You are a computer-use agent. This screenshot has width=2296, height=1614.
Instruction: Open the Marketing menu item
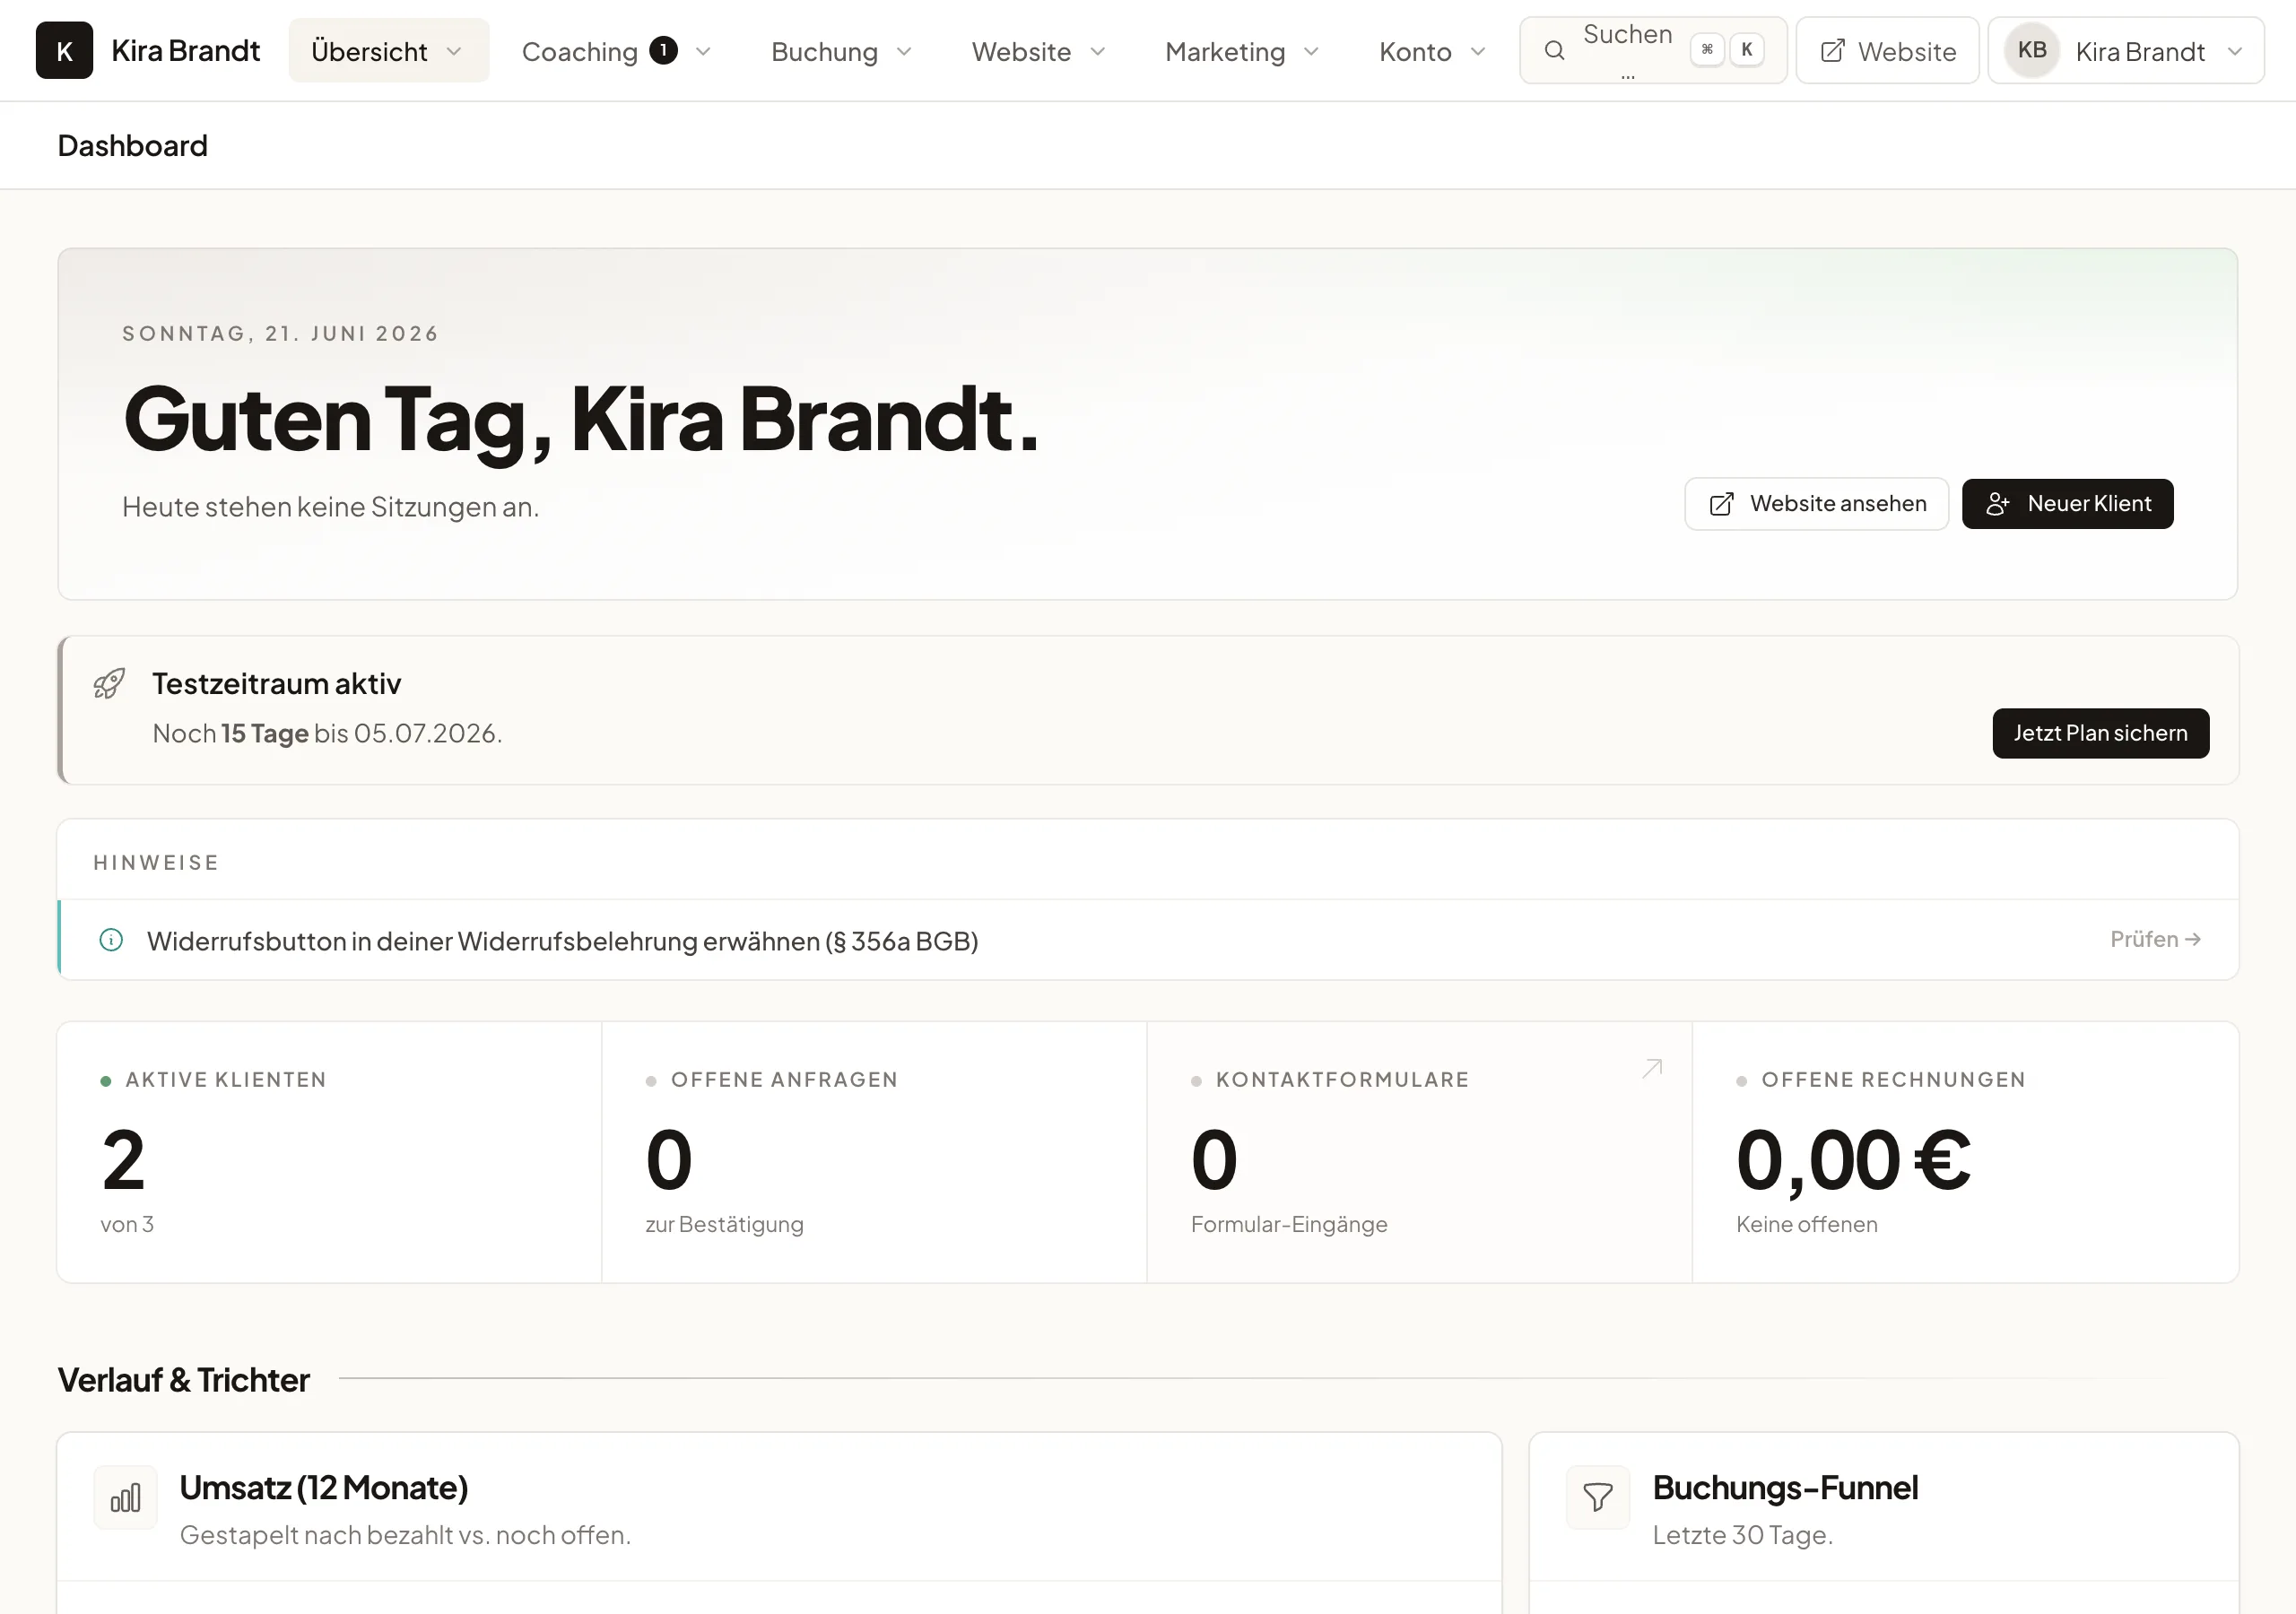pos(1243,50)
